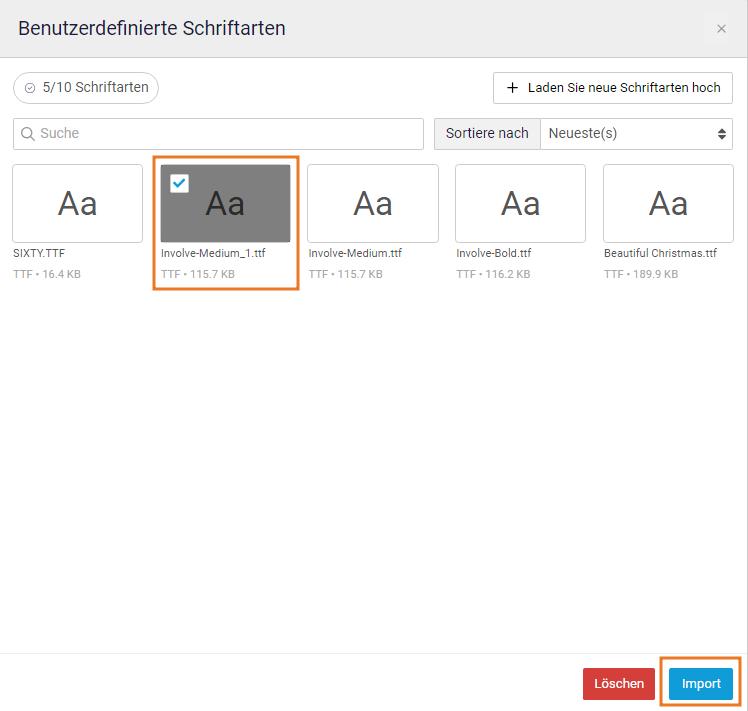Uncheck the Involve-Medium_1.ttf checkbox

pos(179,183)
